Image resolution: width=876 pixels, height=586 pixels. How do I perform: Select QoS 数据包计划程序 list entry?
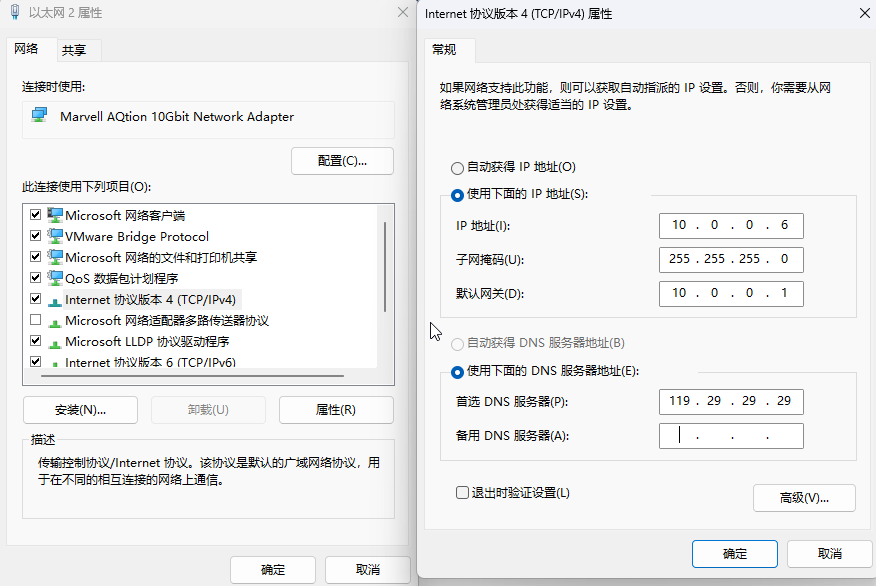pos(122,278)
